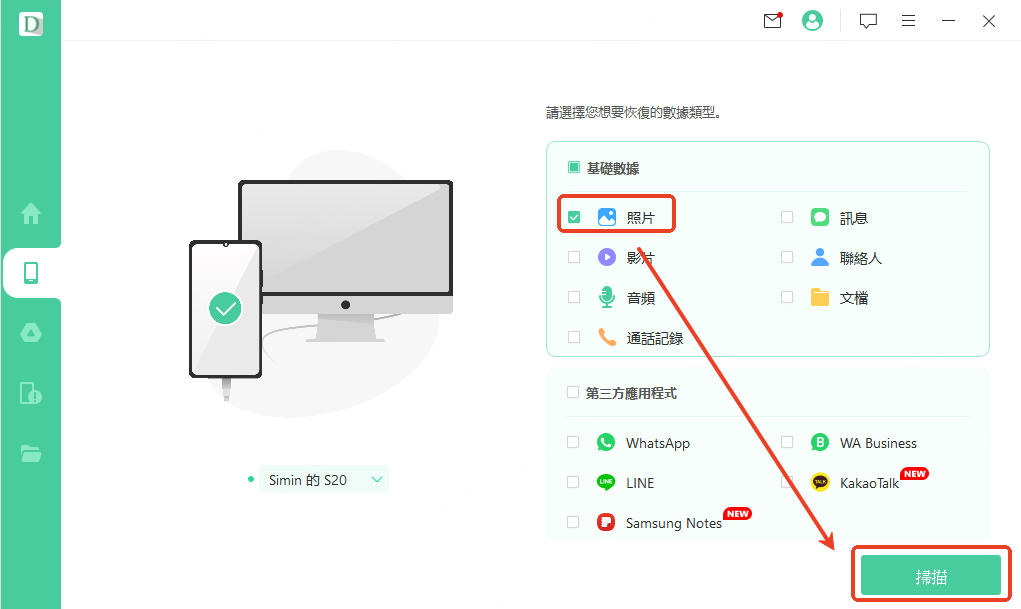Click the contacts person icon

point(820,257)
